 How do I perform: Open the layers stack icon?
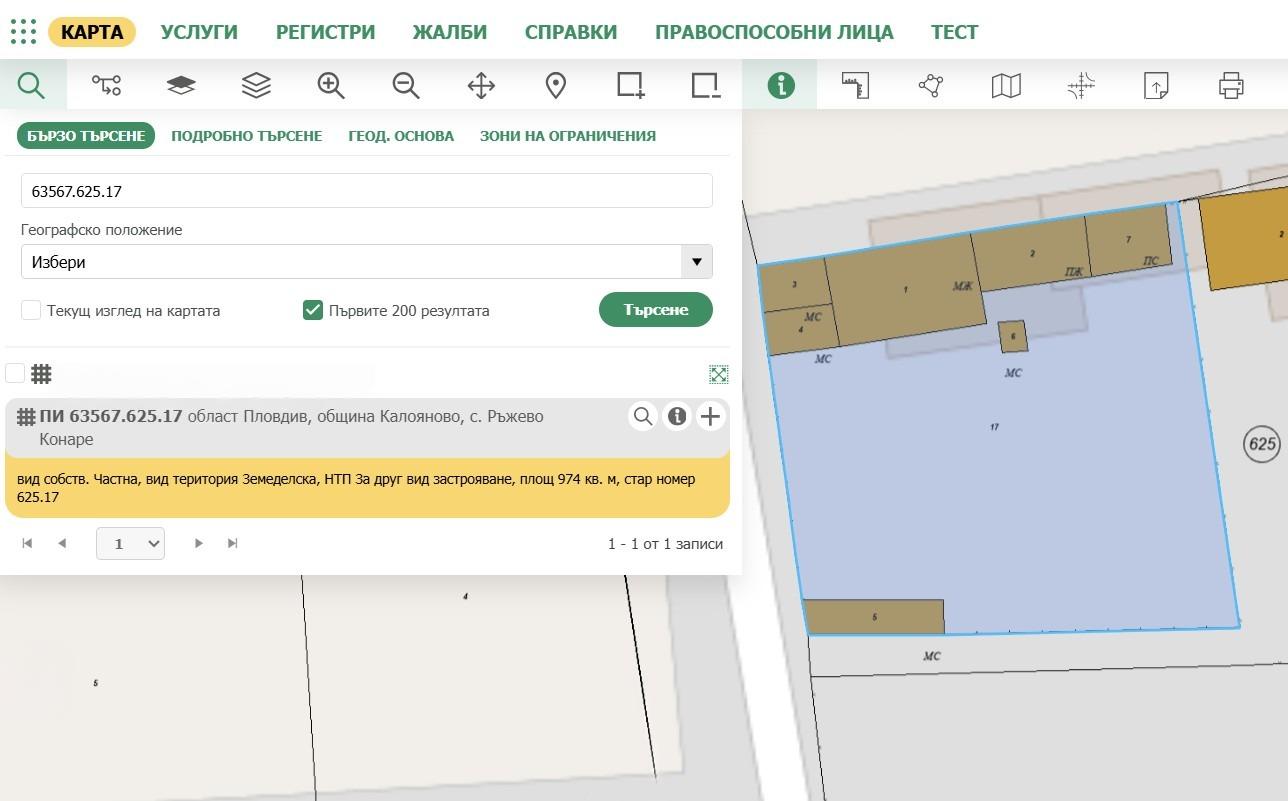(x=256, y=85)
